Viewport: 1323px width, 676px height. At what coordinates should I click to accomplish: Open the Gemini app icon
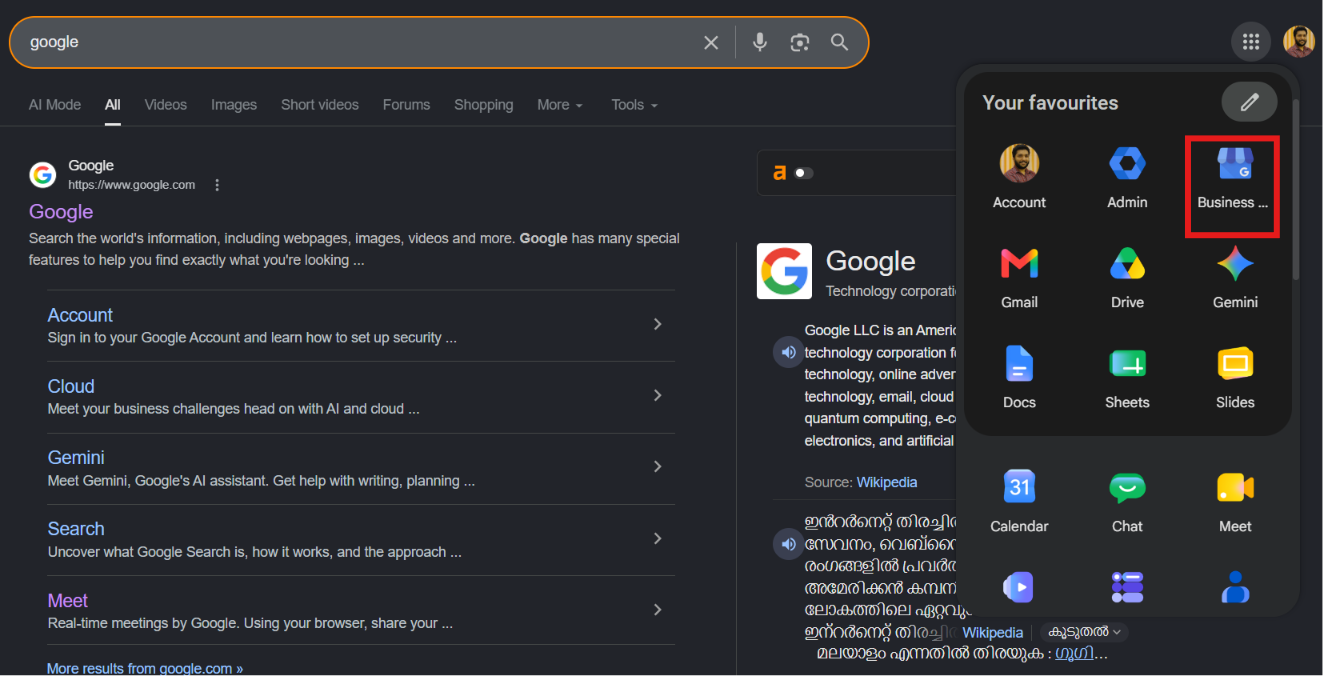point(1235,277)
